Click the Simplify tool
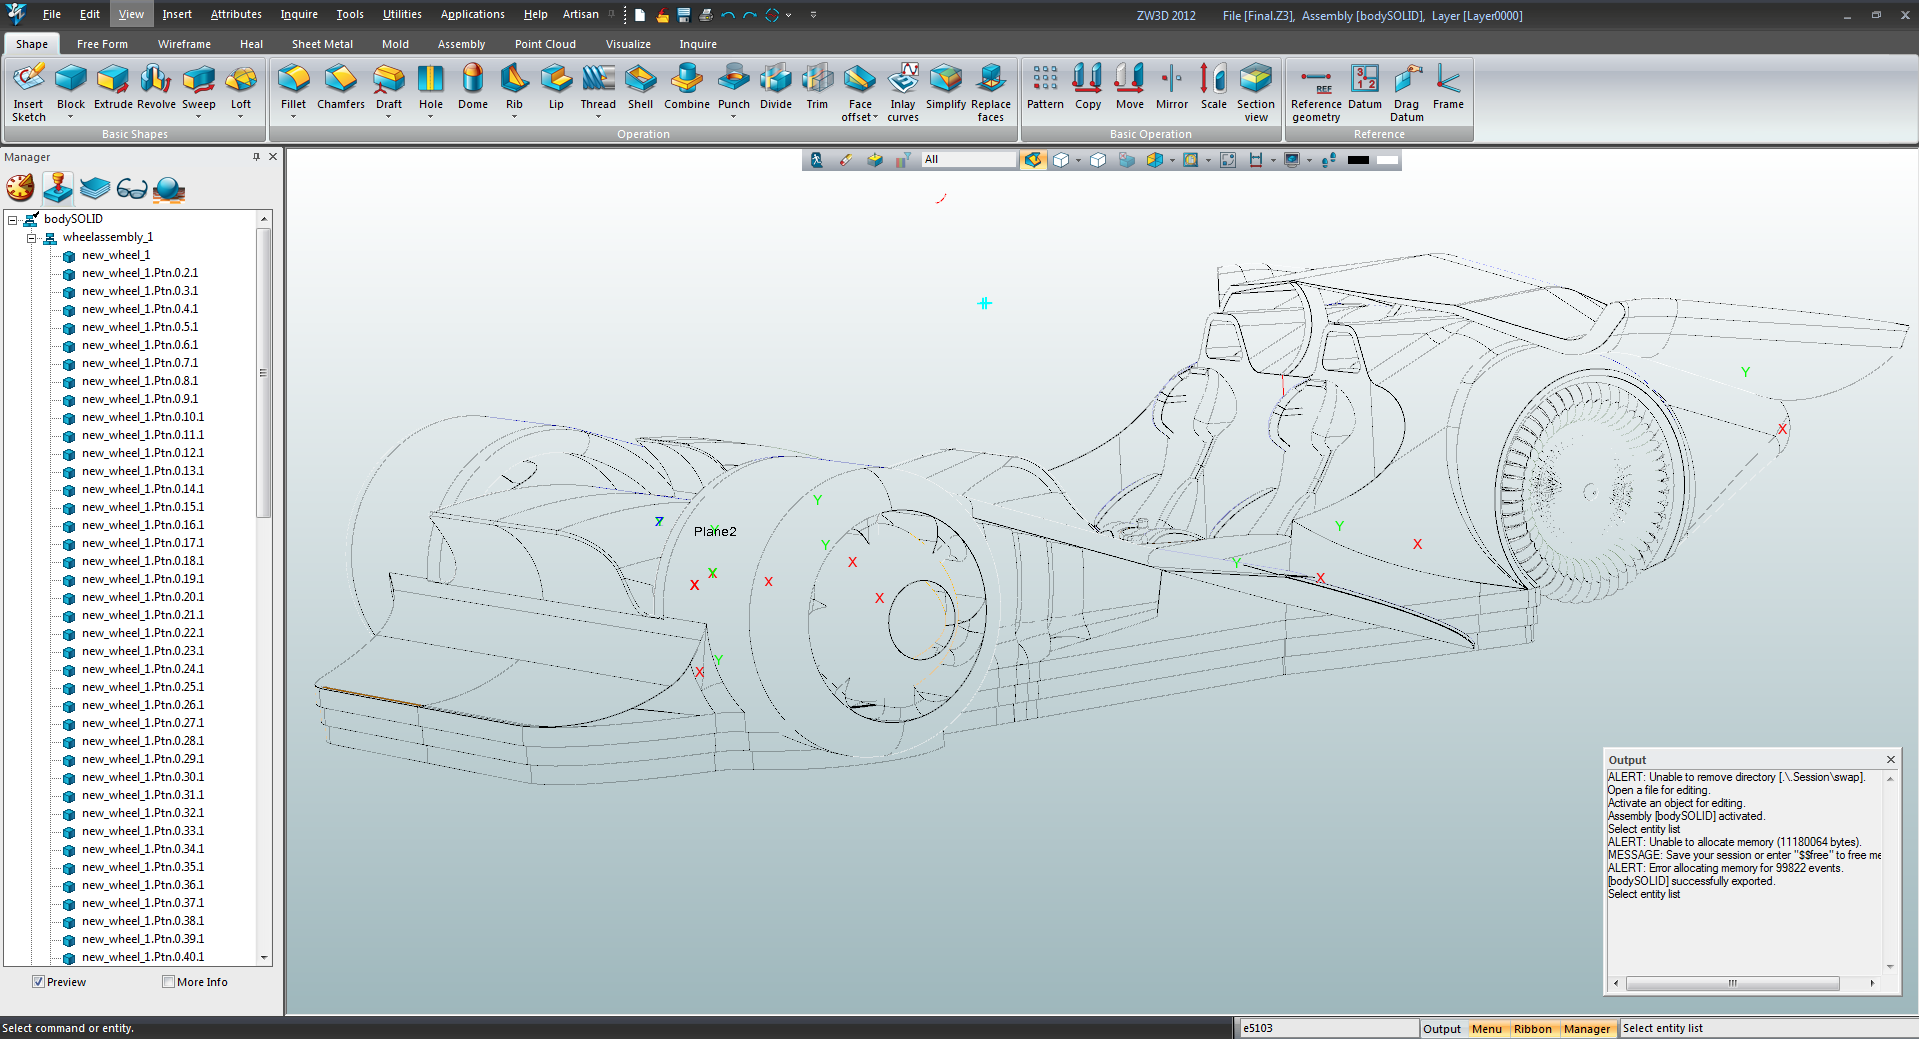This screenshot has height=1039, width=1919. click(946, 87)
